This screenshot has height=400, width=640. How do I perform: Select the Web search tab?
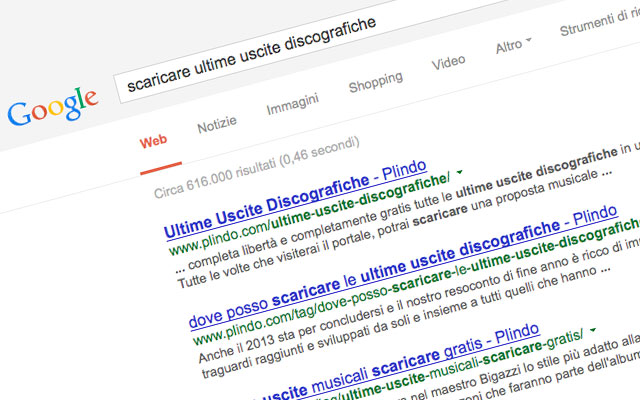coord(153,142)
